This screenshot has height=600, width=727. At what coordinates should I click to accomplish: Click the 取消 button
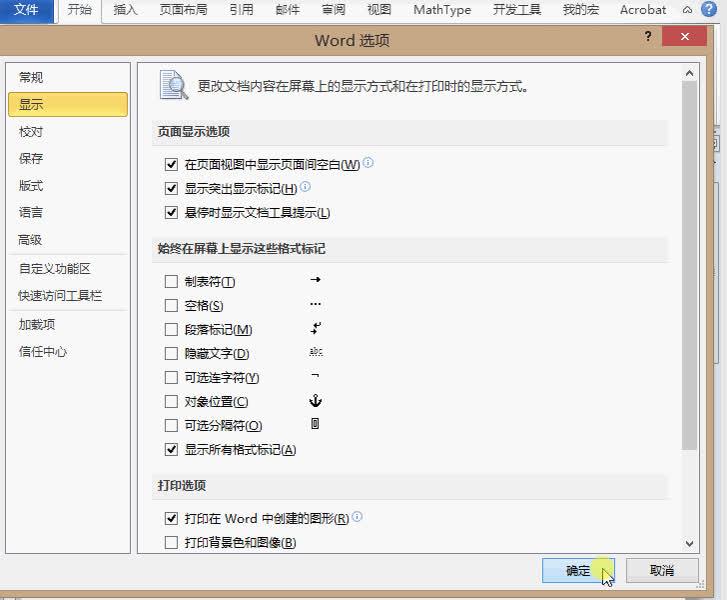662,570
